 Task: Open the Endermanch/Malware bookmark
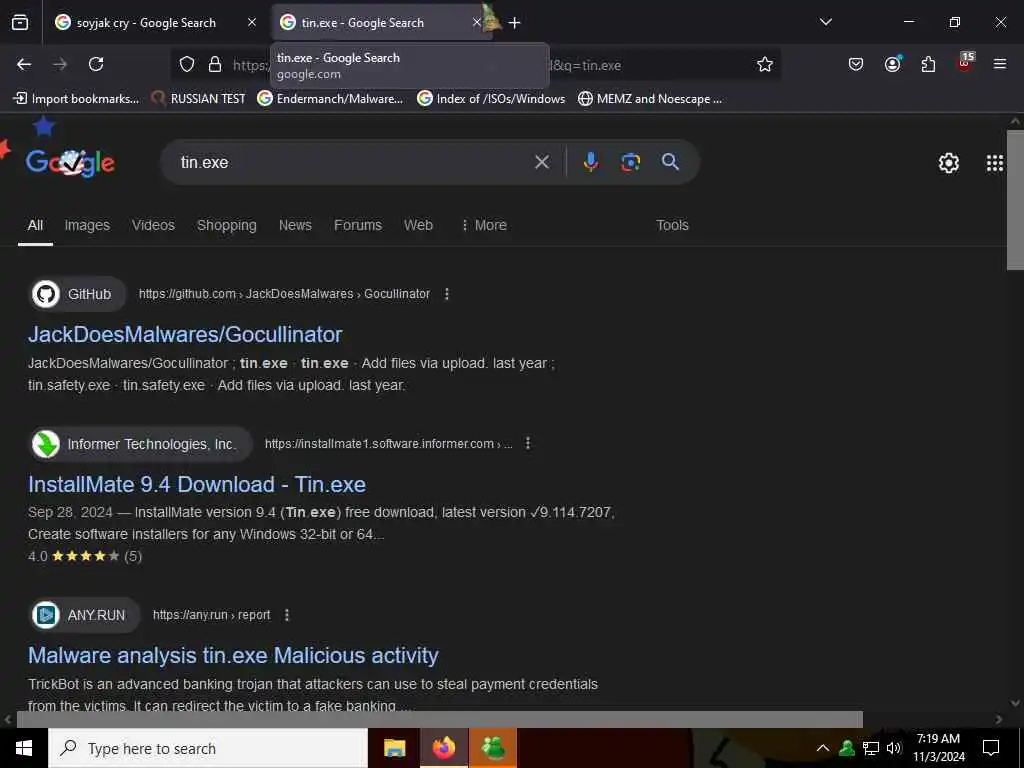tap(330, 99)
